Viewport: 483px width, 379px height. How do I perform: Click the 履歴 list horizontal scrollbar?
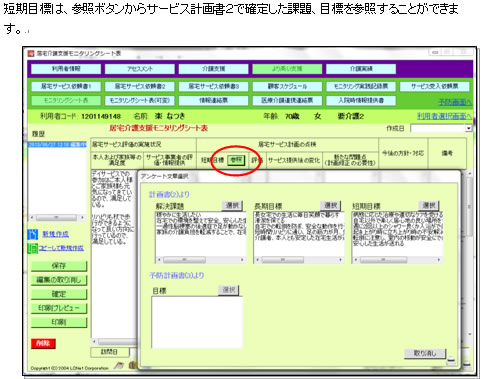tap(57, 218)
